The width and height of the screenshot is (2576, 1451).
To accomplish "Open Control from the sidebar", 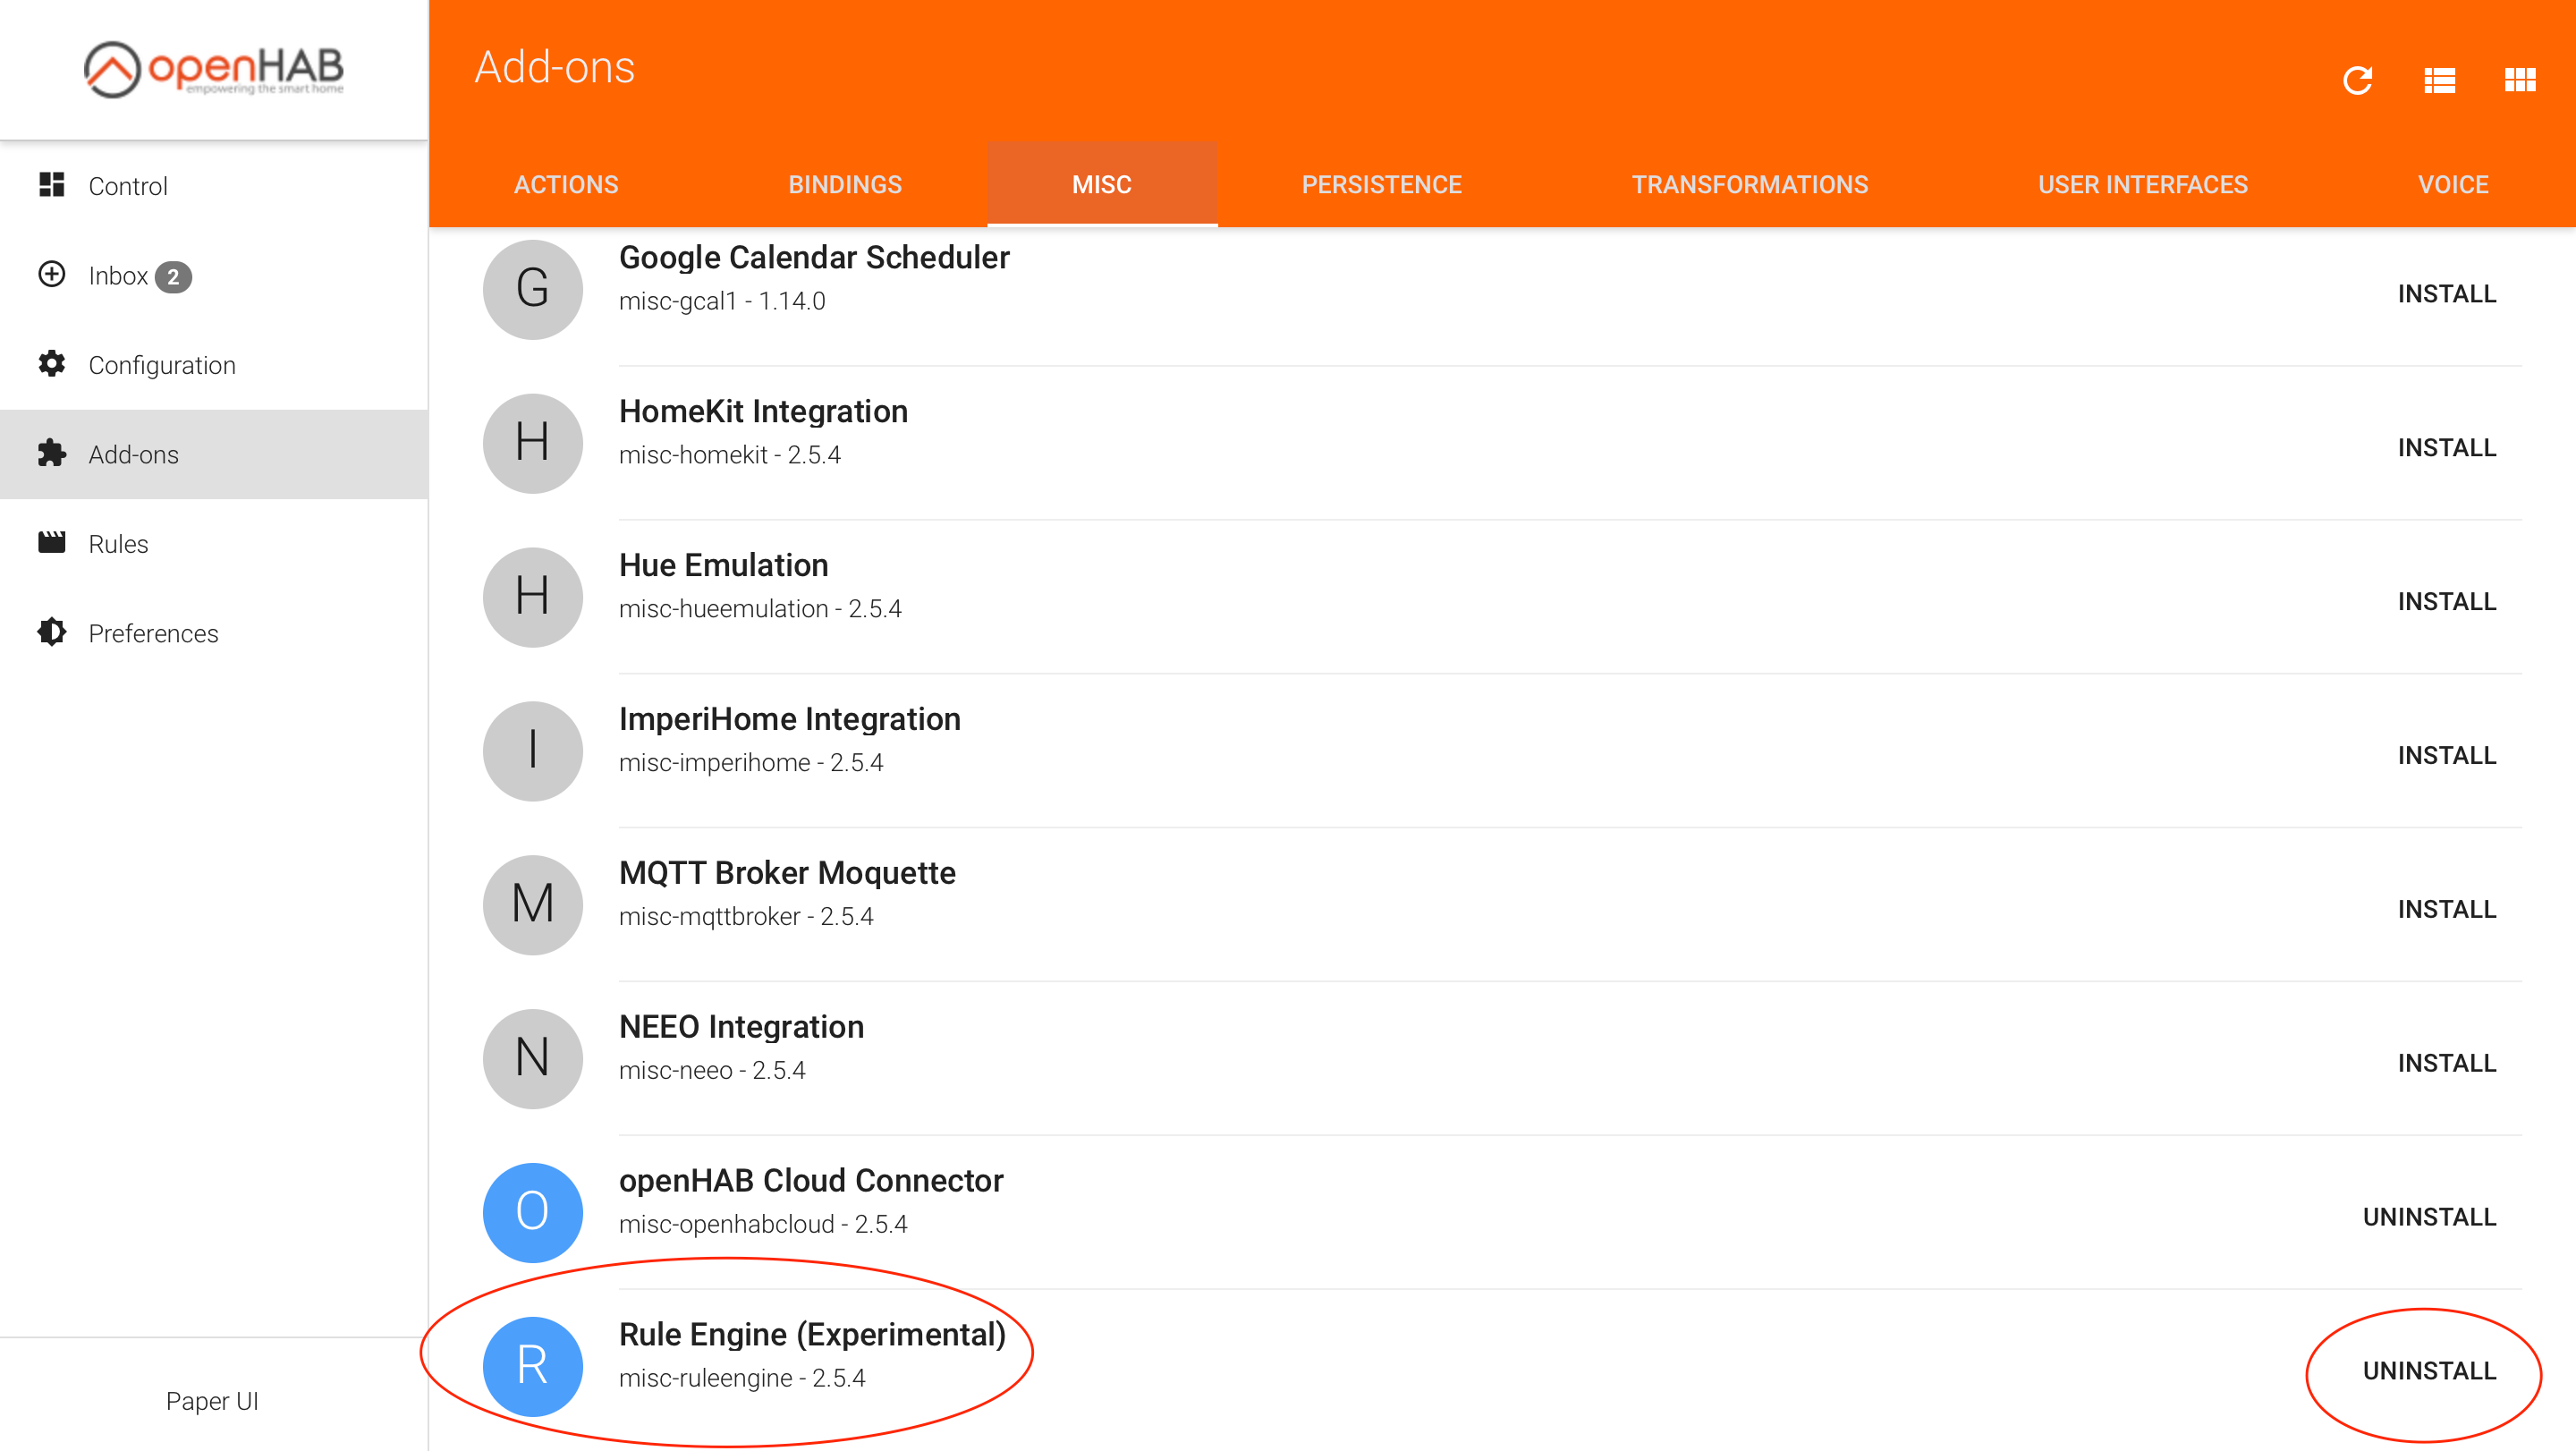I will pyautogui.click(x=127, y=186).
